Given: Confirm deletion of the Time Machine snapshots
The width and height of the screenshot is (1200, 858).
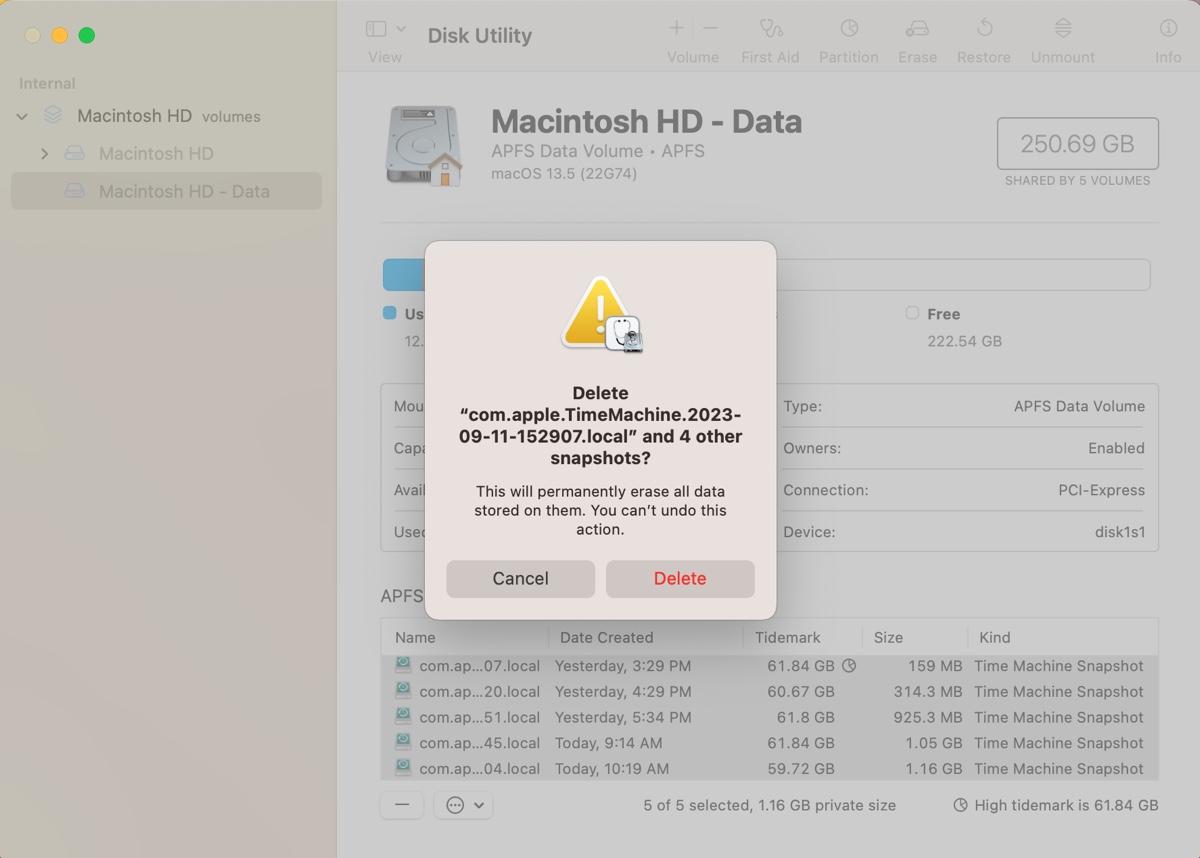Looking at the screenshot, I should click(680, 578).
